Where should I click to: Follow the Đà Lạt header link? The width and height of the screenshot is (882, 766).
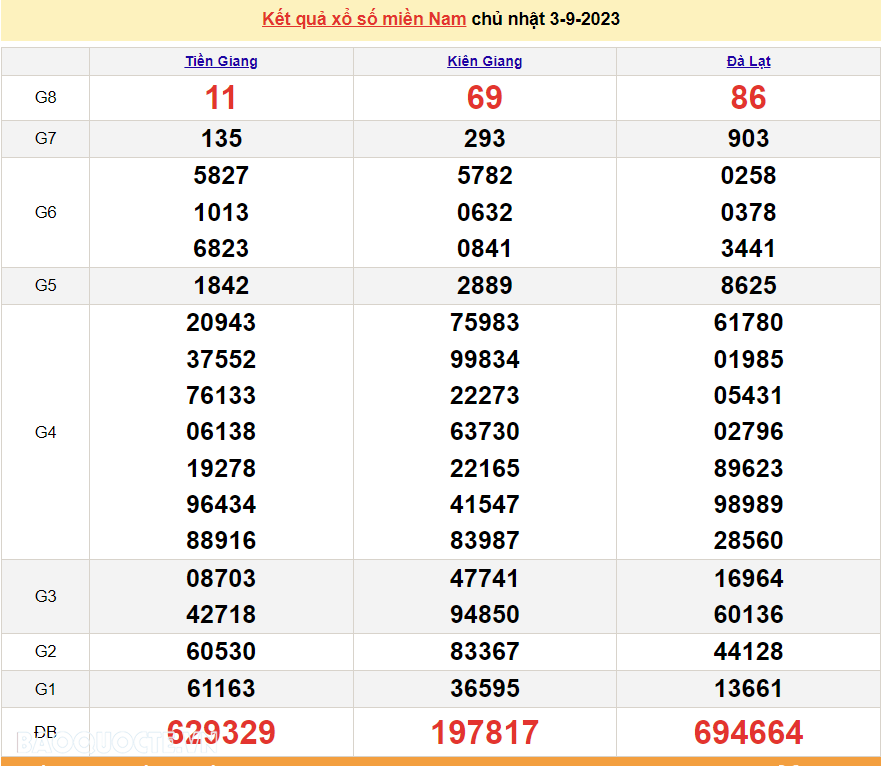pos(748,61)
